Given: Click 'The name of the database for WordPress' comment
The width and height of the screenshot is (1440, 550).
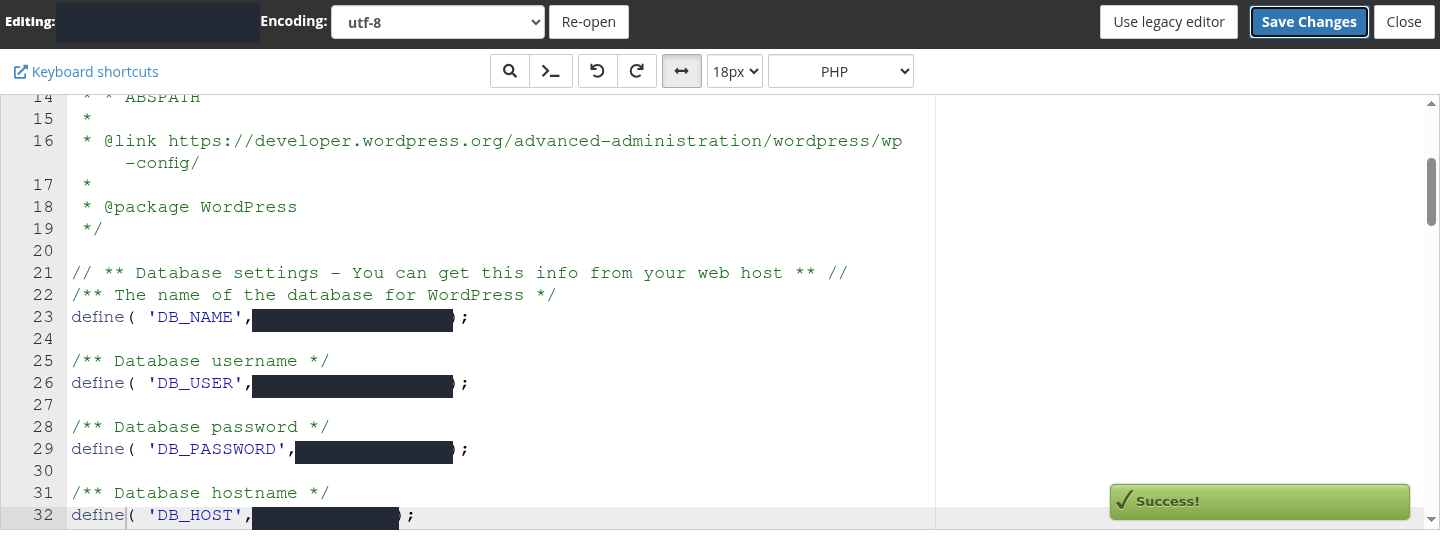Looking at the screenshot, I should tap(314, 295).
